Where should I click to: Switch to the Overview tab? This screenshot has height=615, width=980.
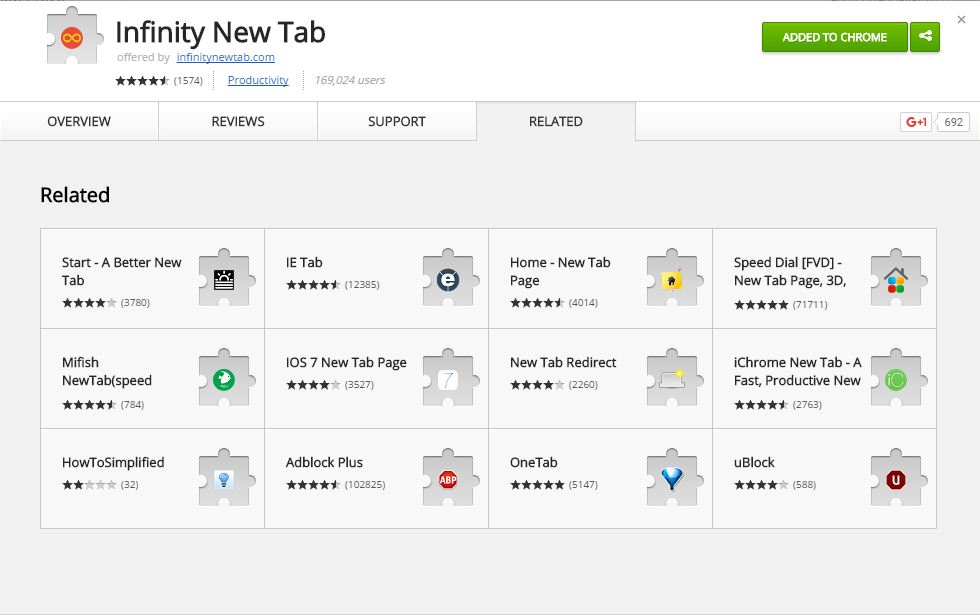(79, 121)
